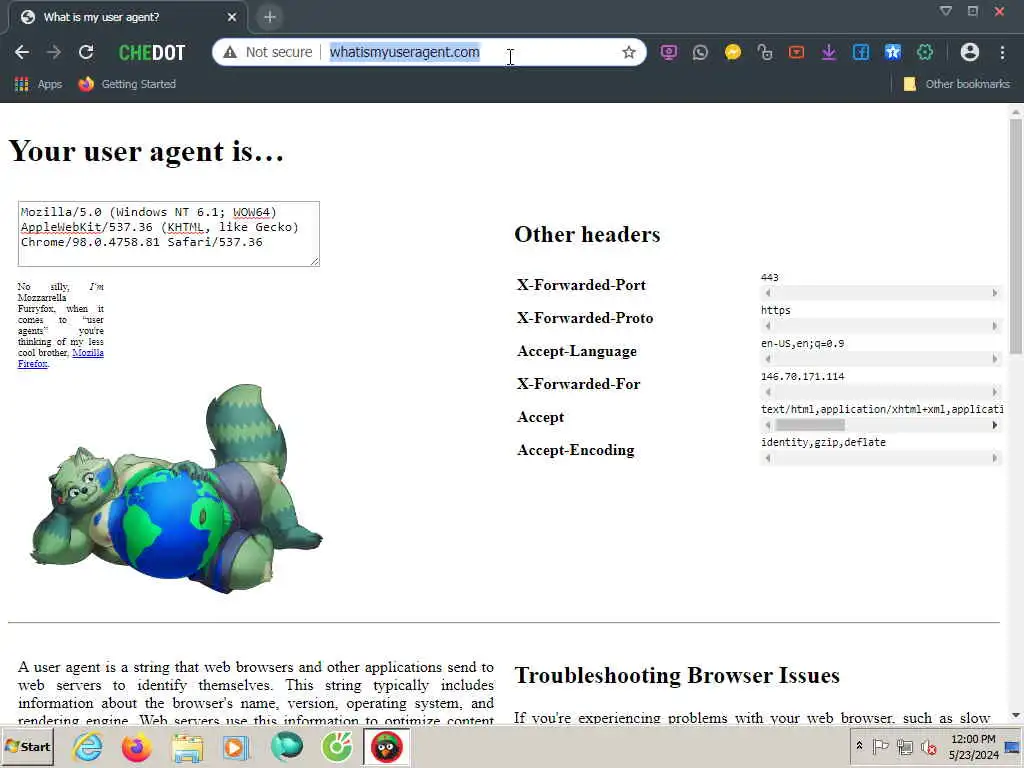
Task: Click the unlock padlock extension icon
Action: tap(765, 52)
